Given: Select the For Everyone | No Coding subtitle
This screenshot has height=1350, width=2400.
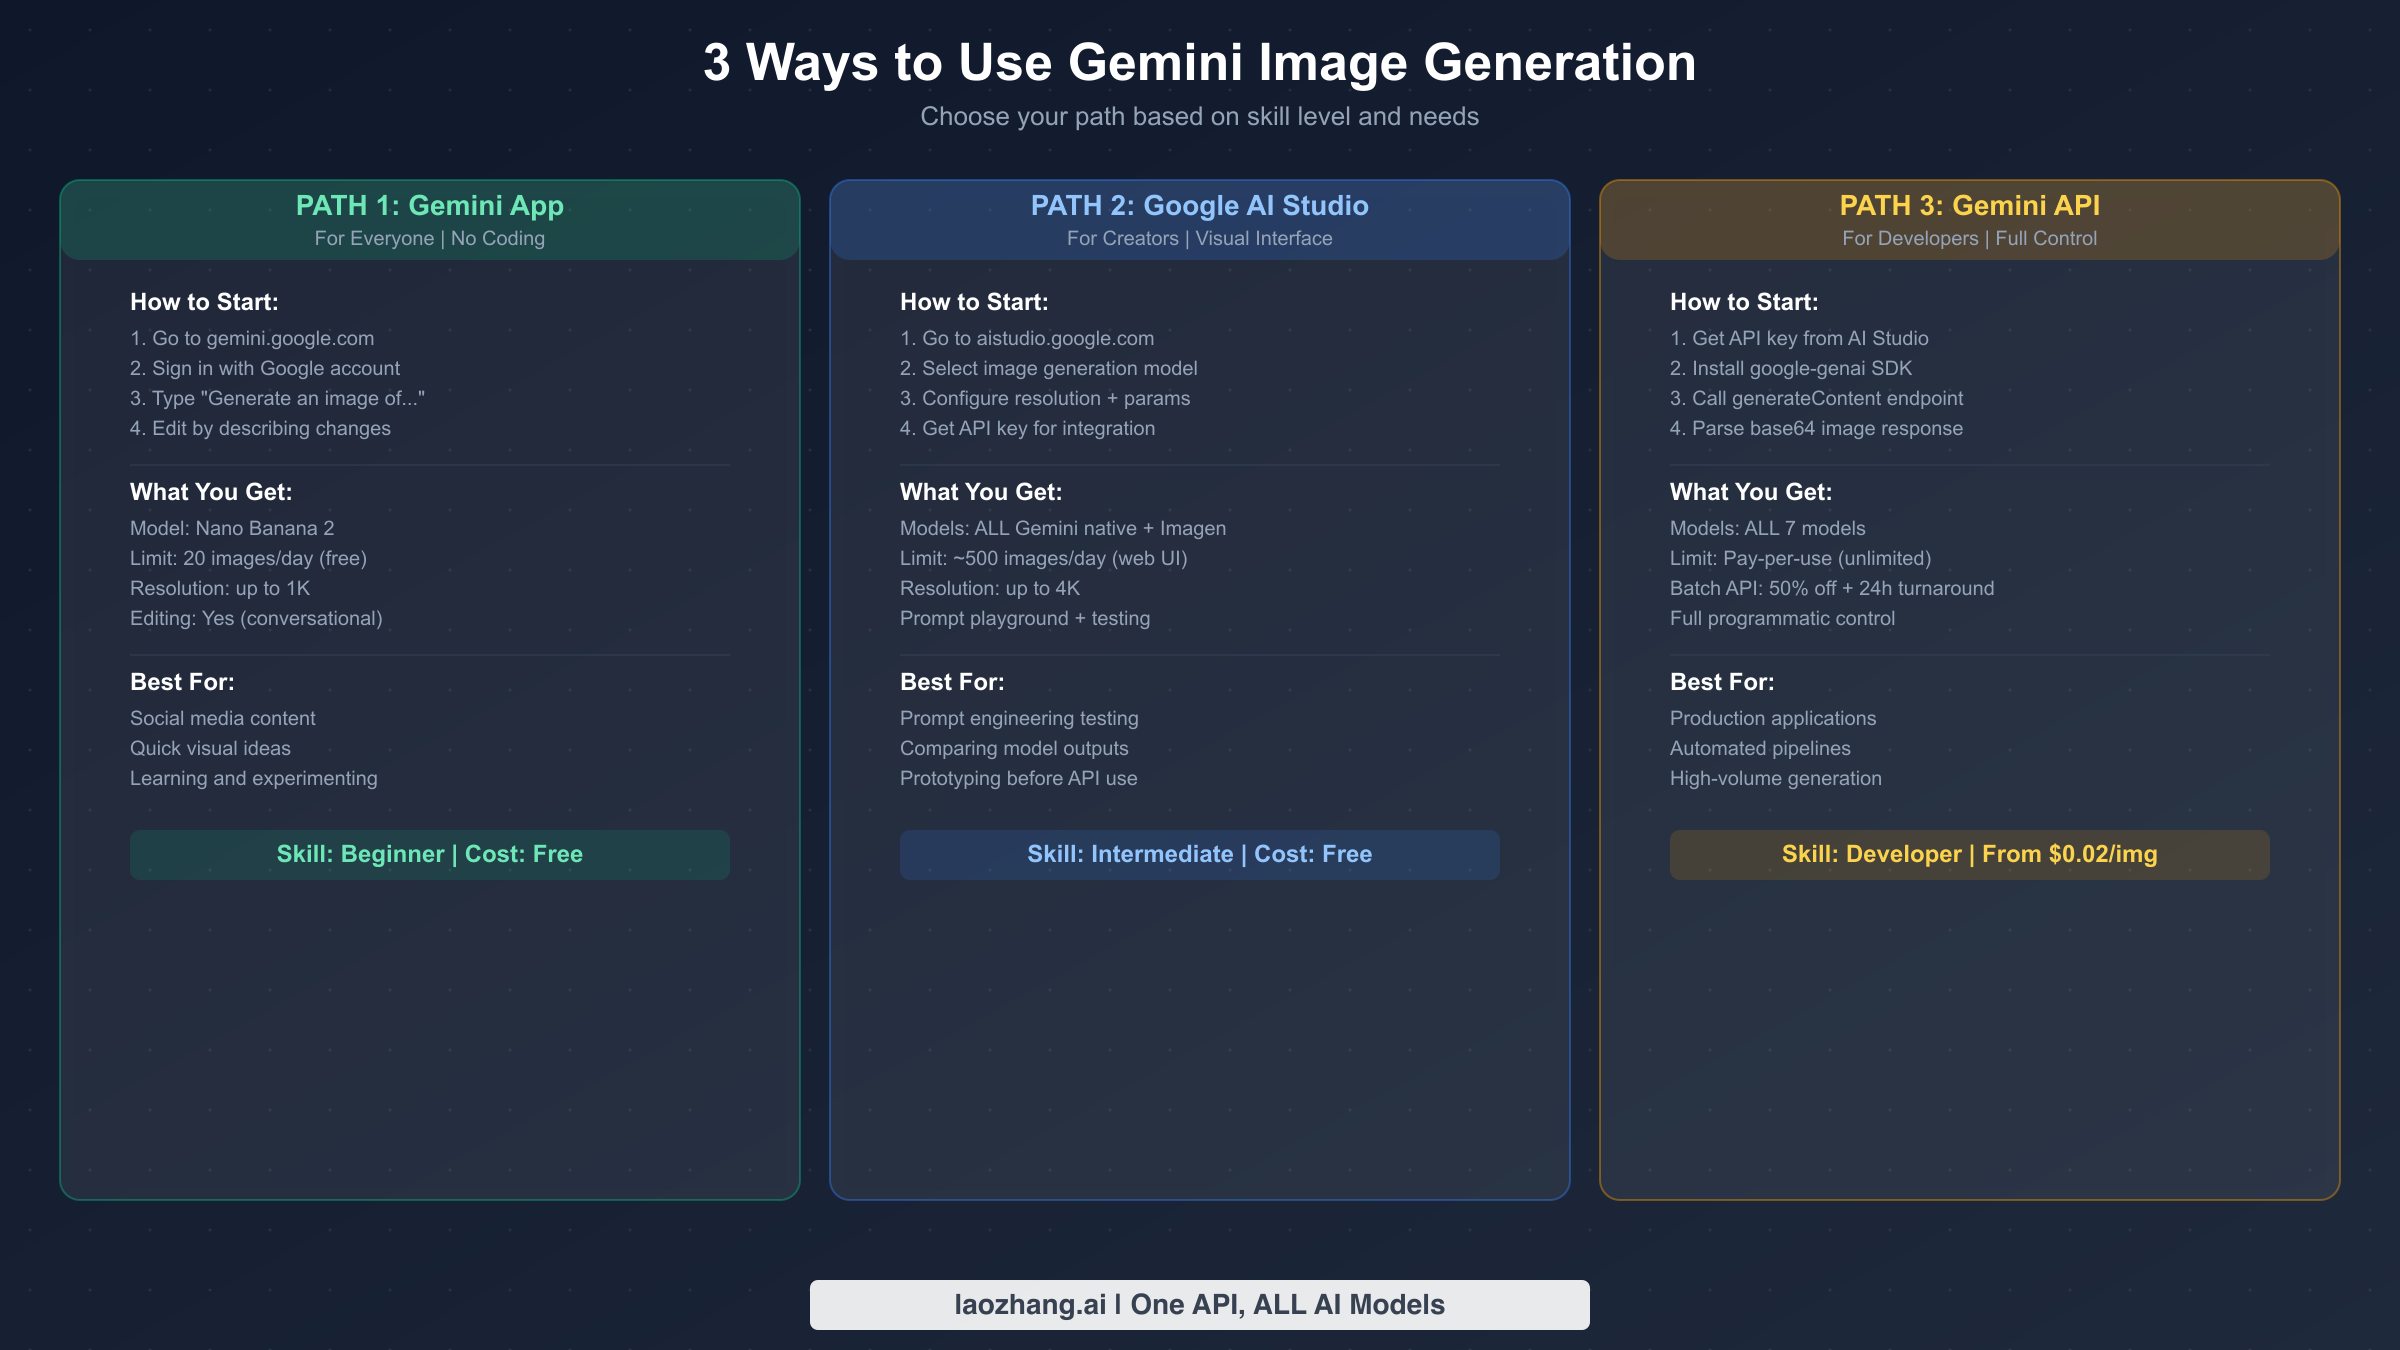Looking at the screenshot, I should click(x=429, y=238).
